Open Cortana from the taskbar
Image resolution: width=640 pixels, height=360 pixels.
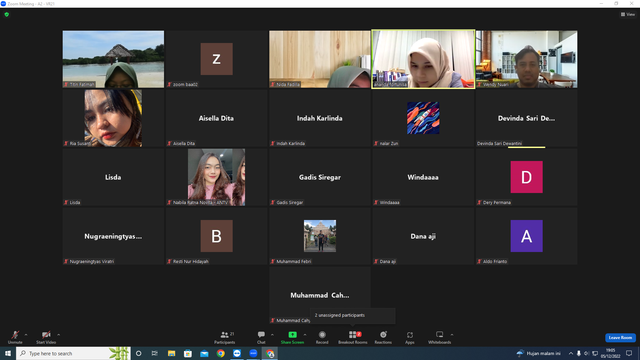tap(139, 353)
